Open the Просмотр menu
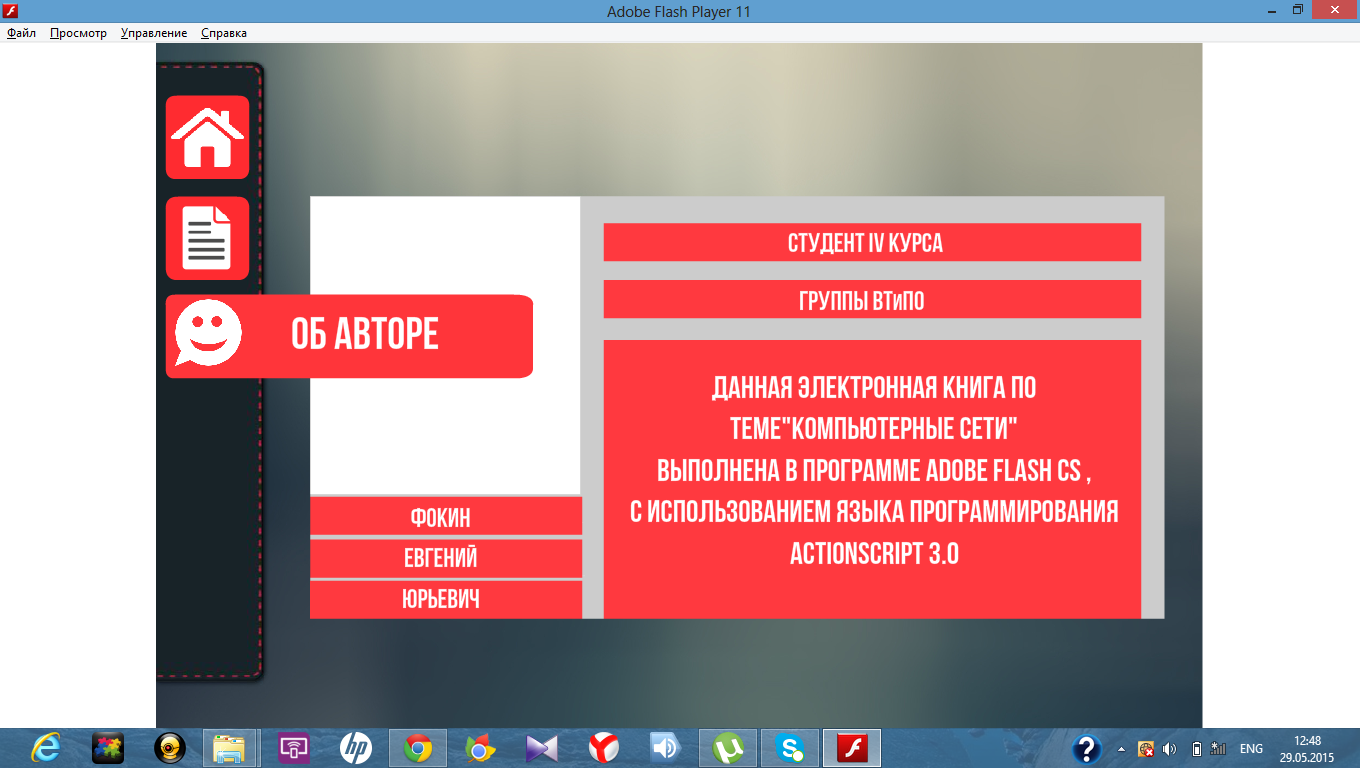This screenshot has height=768, width=1360. tap(78, 33)
